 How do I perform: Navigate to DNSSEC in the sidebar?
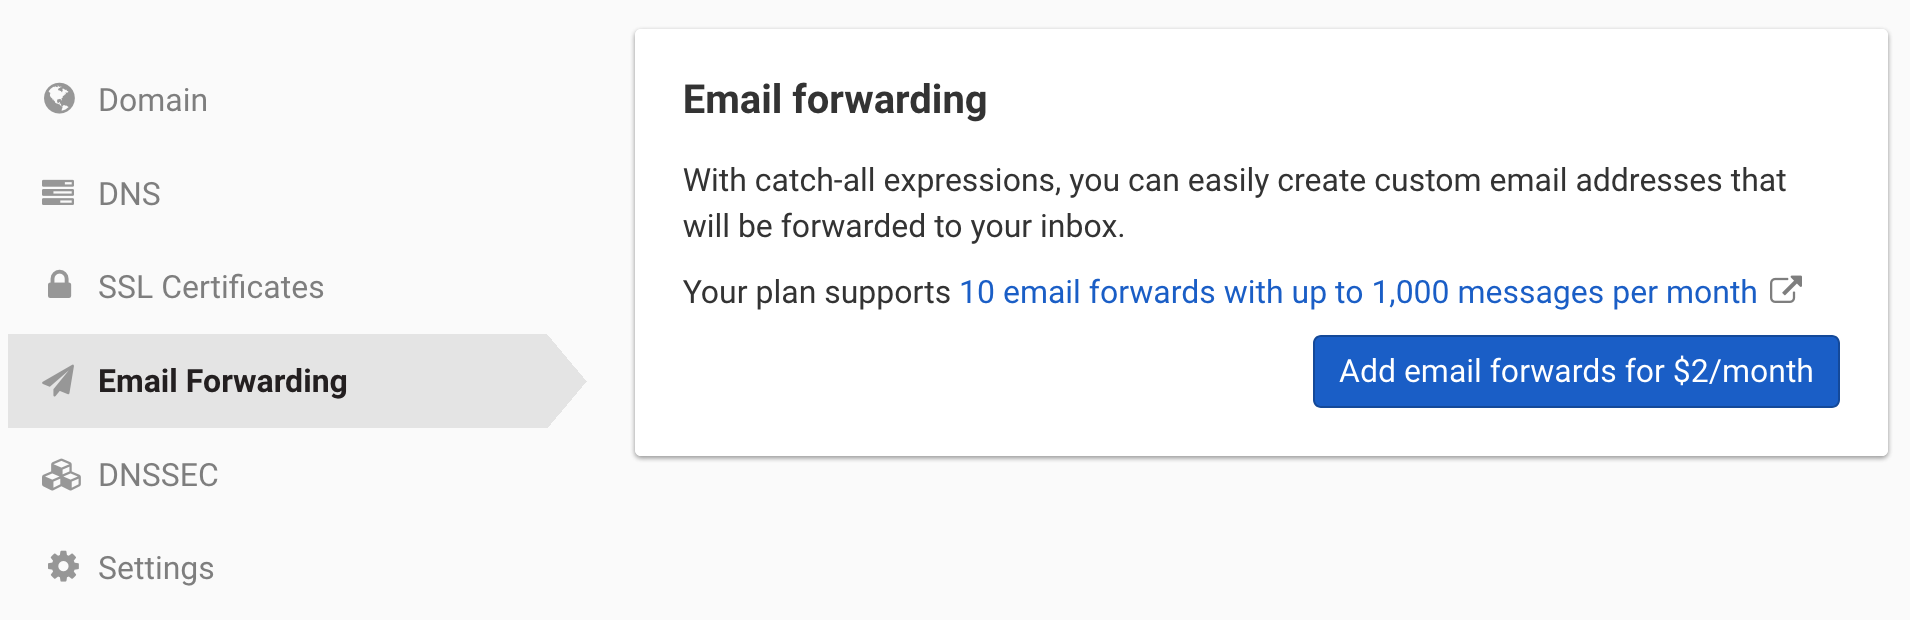(158, 475)
